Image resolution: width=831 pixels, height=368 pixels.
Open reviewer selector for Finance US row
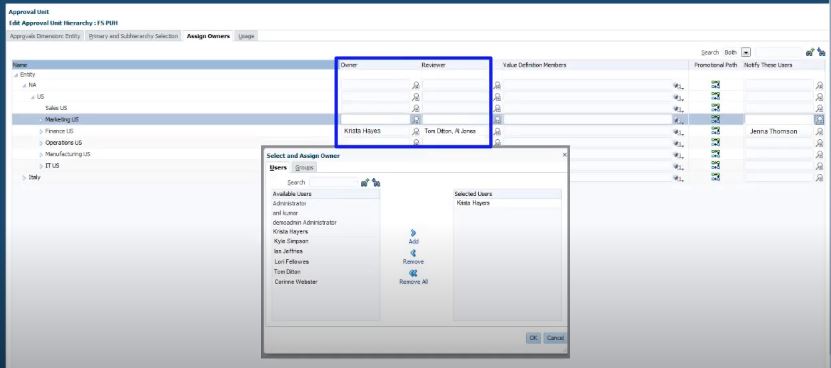point(497,131)
